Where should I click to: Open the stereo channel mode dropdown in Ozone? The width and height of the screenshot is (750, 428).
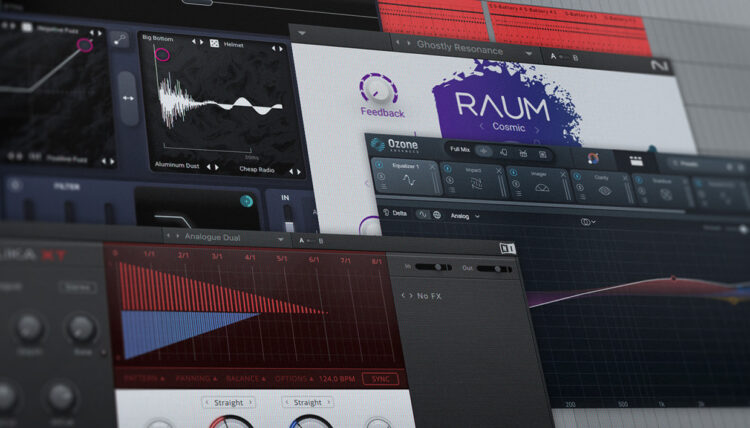coord(588,222)
